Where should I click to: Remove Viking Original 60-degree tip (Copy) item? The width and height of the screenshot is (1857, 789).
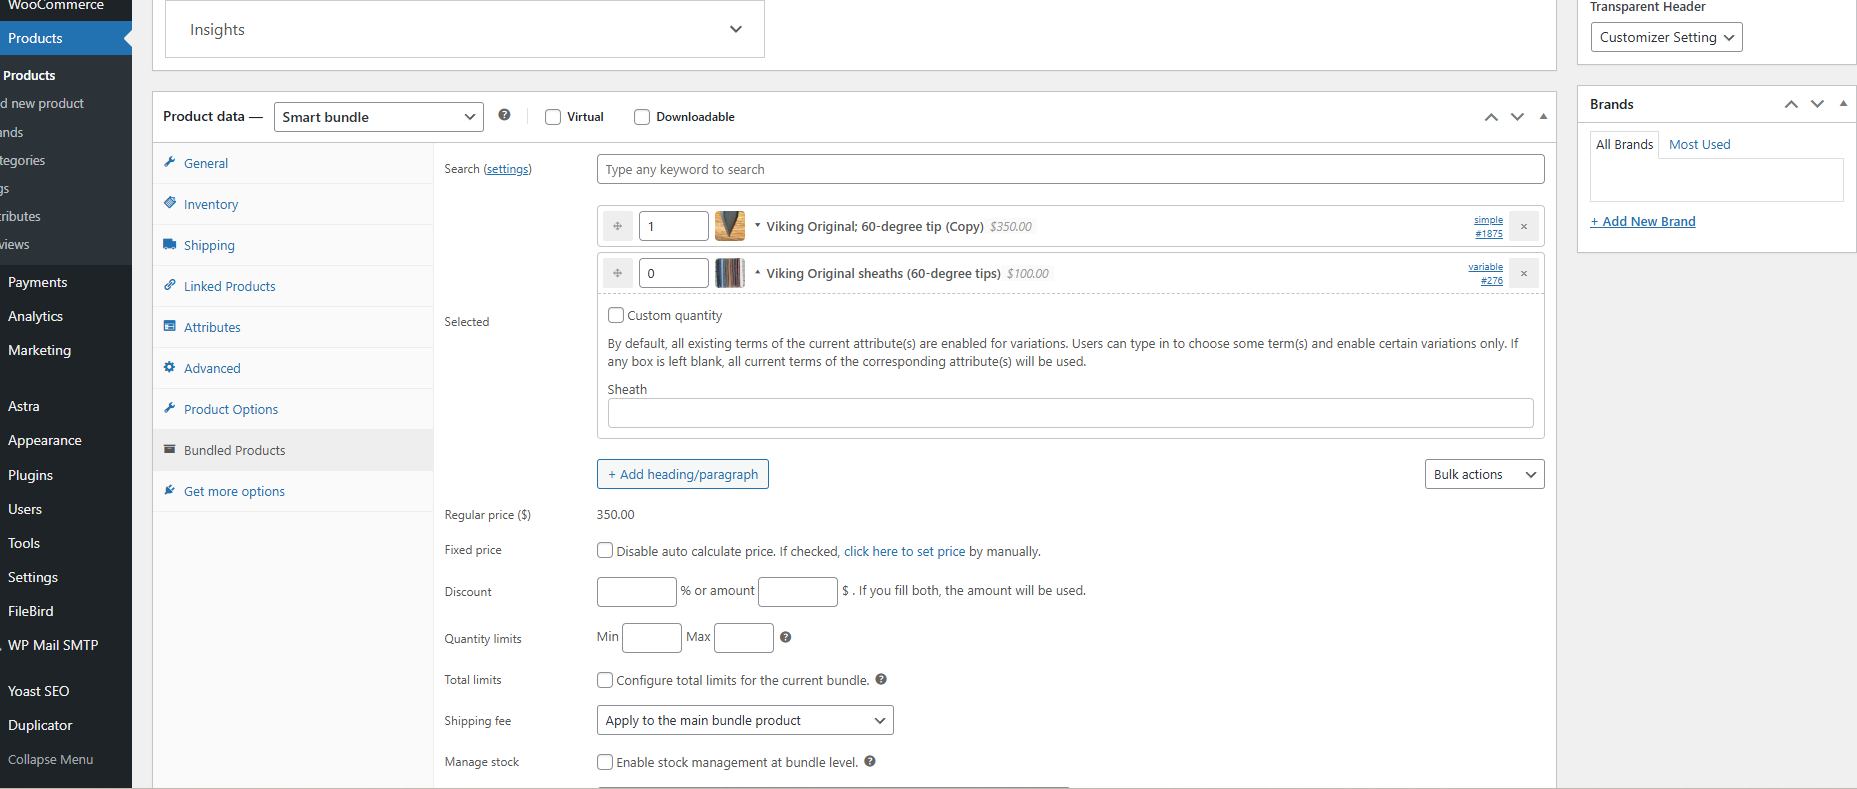(x=1523, y=227)
